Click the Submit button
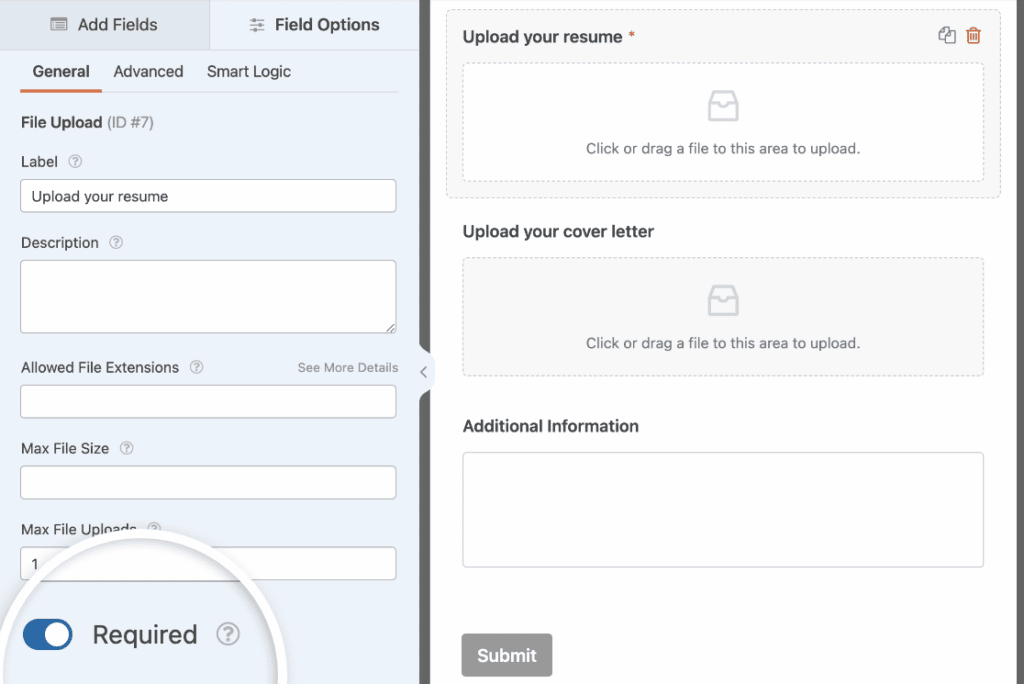 (x=506, y=655)
